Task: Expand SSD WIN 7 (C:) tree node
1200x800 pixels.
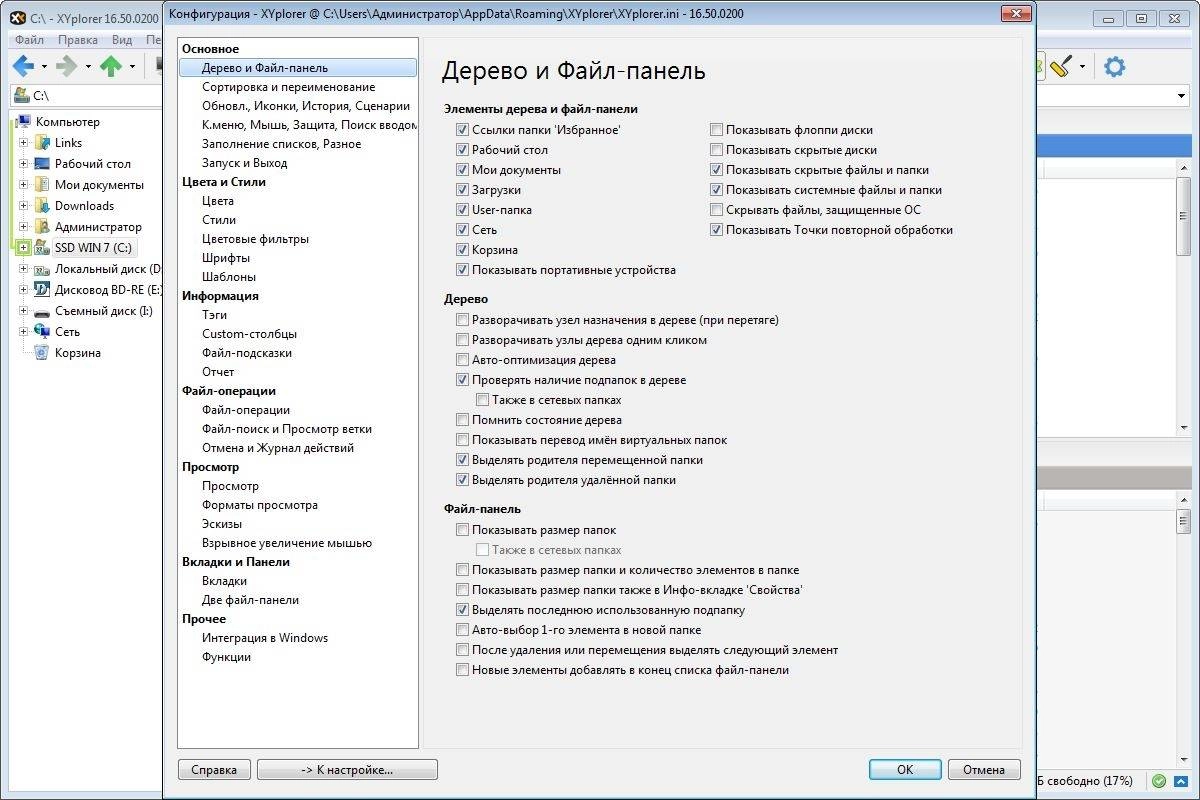Action: tap(24, 248)
